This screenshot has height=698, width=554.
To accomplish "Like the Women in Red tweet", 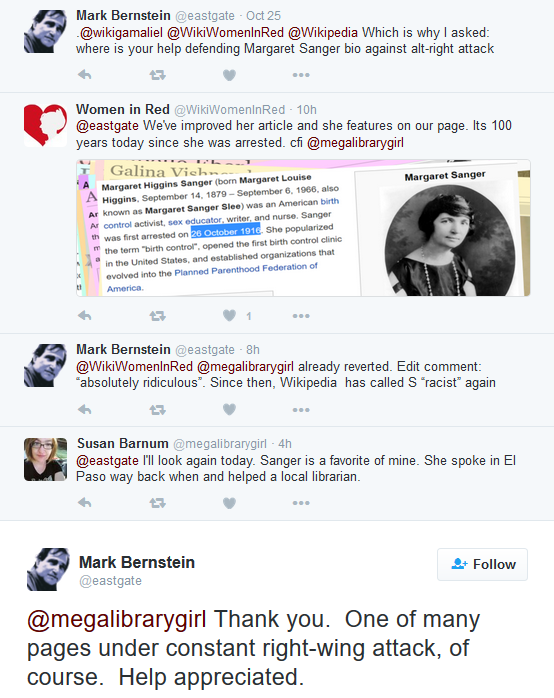I will click(x=229, y=316).
